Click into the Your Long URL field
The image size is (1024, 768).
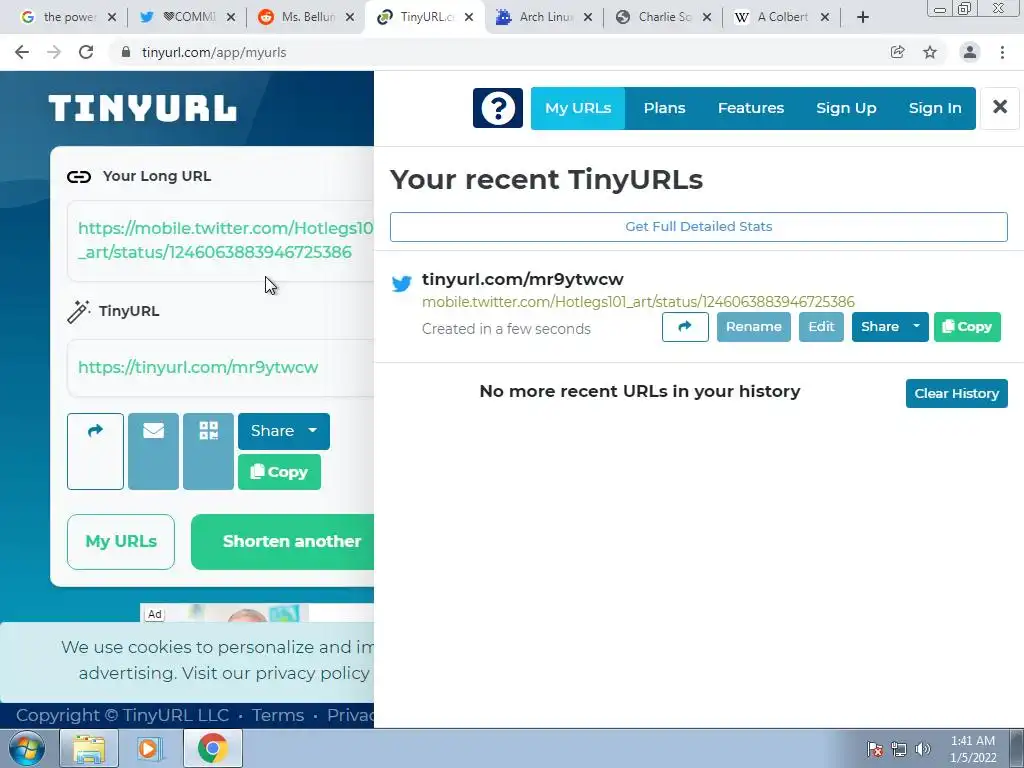pos(221,241)
